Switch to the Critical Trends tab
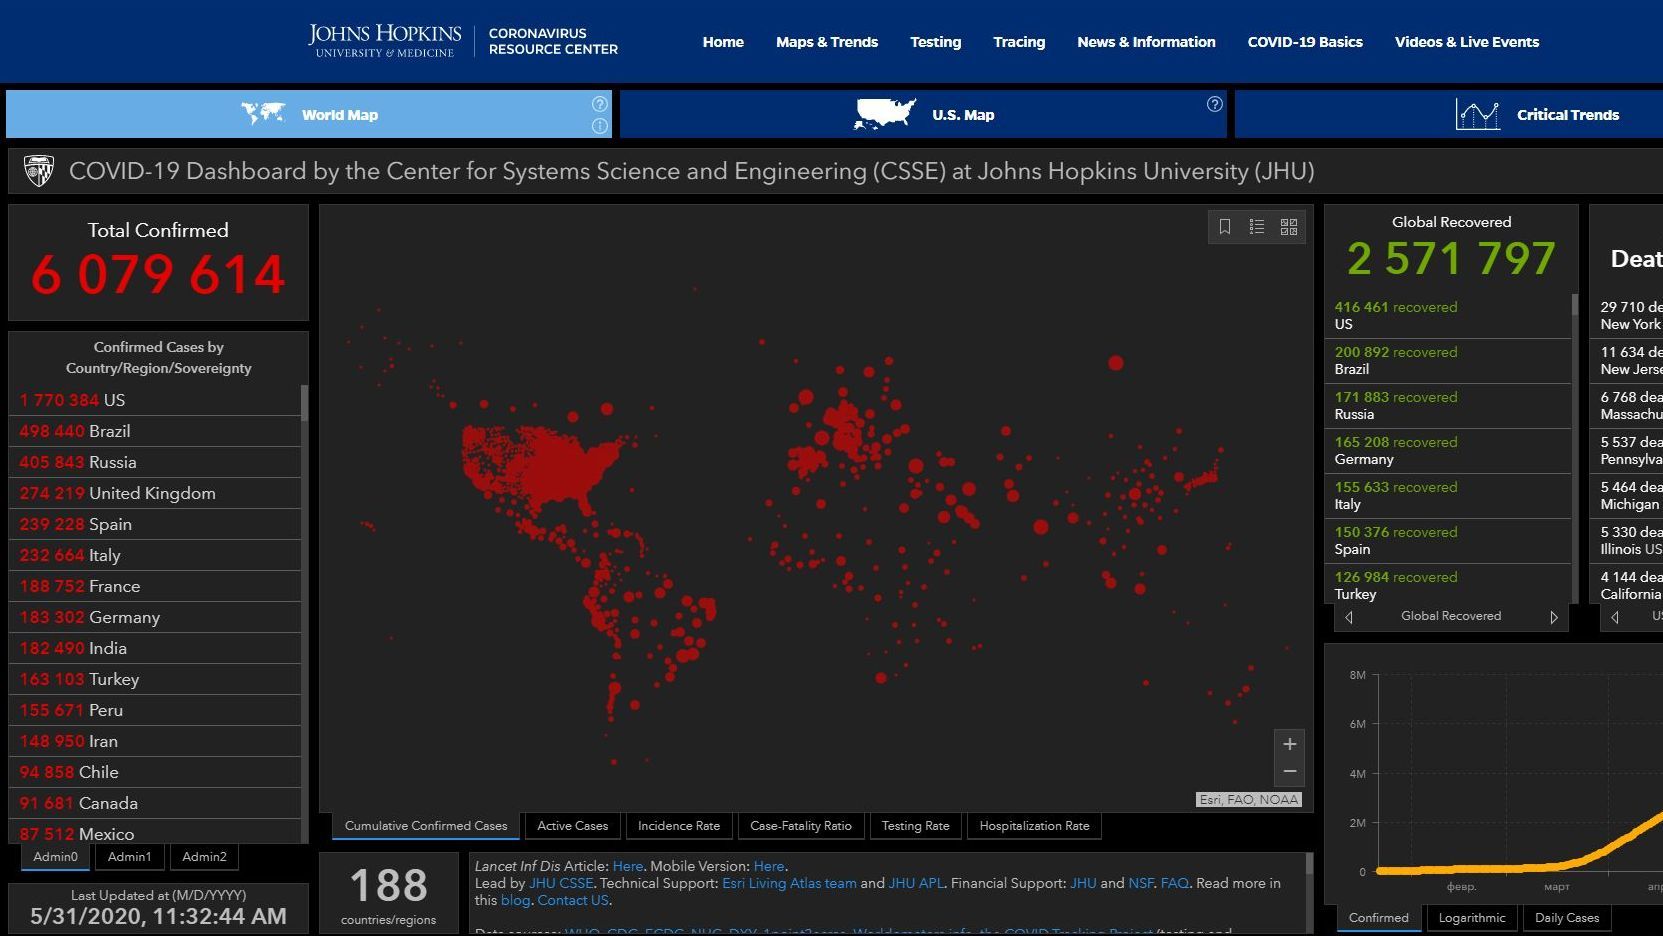This screenshot has height=936, width=1663. pyautogui.click(x=1449, y=114)
